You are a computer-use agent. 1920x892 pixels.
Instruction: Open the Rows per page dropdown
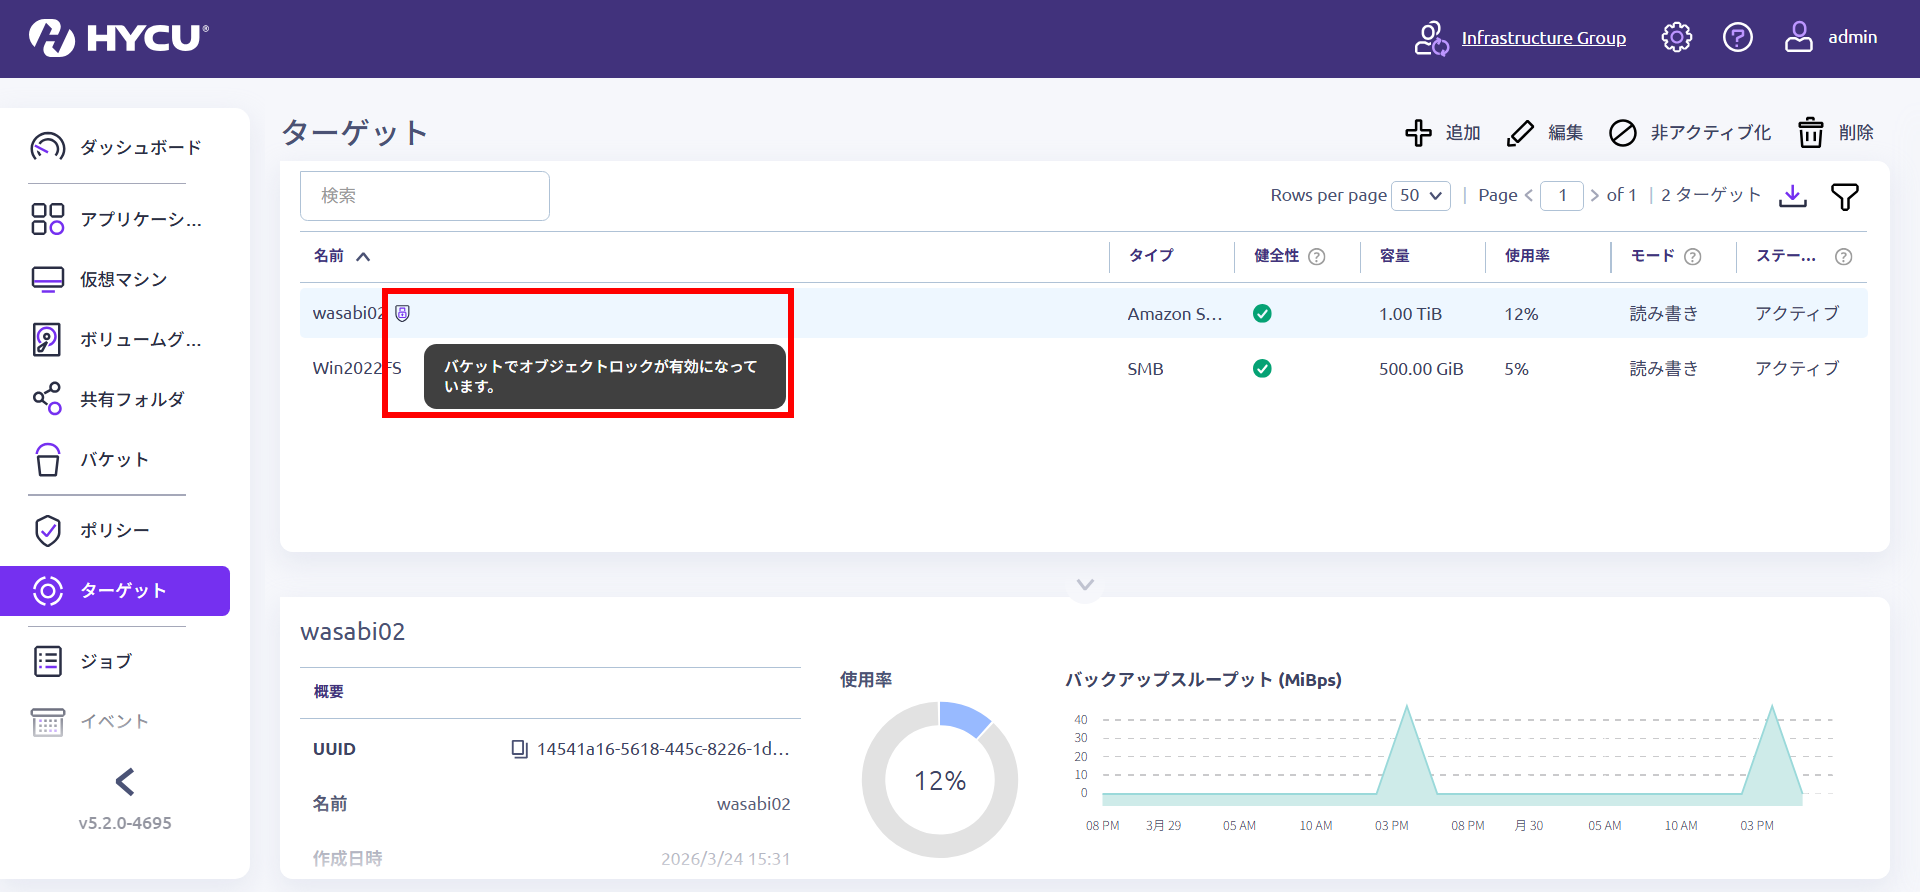point(1420,196)
